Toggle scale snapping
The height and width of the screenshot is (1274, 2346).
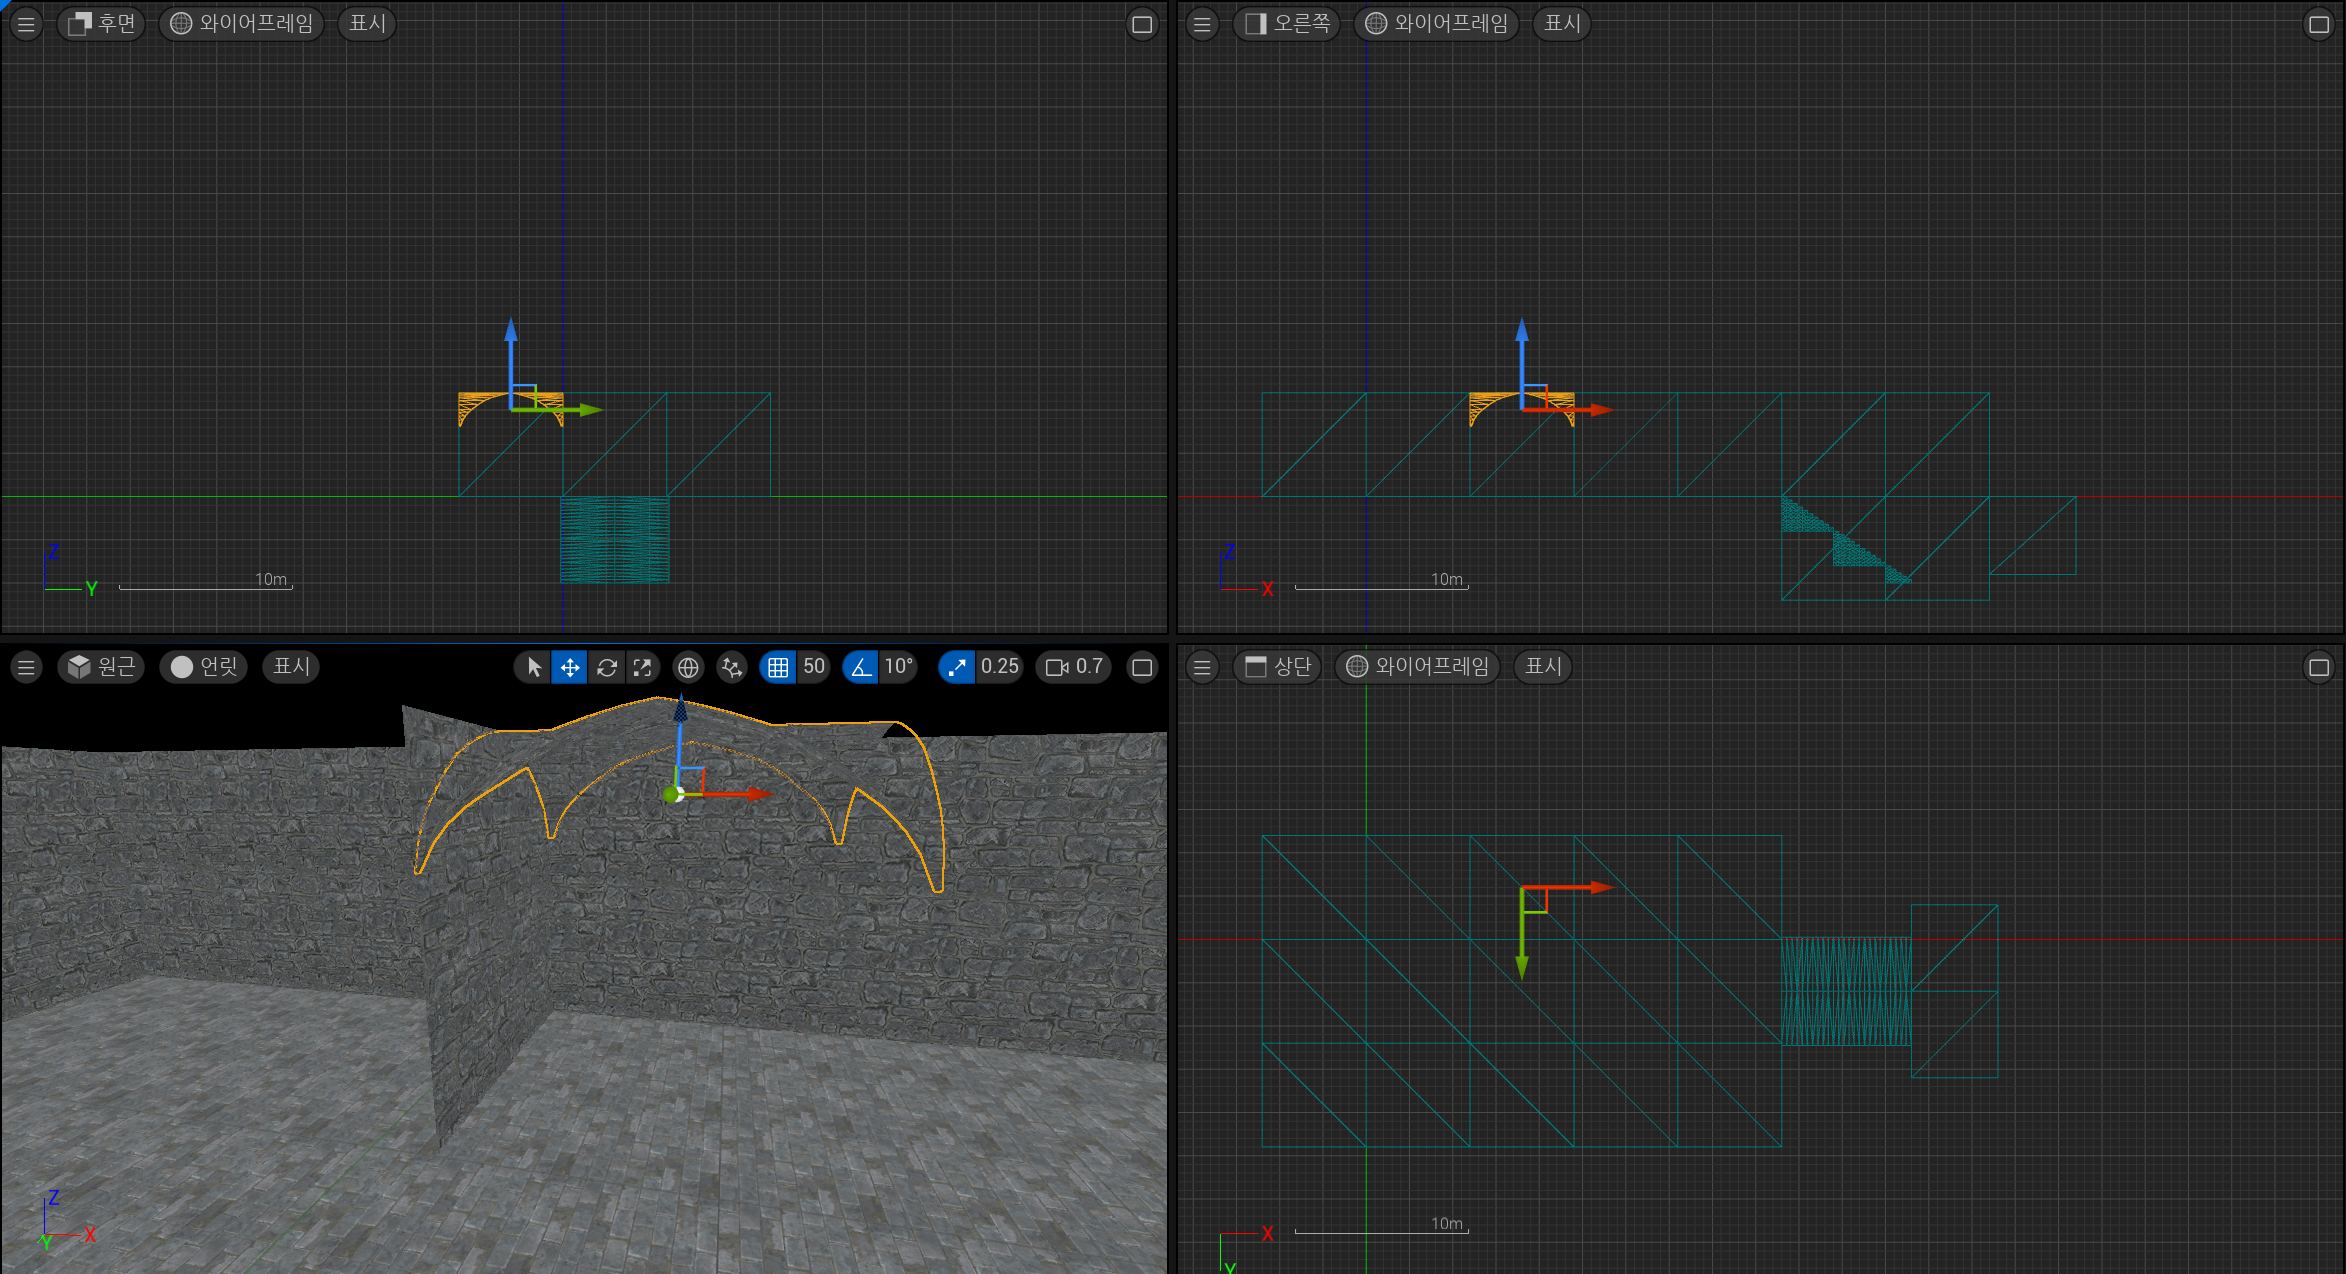[956, 667]
